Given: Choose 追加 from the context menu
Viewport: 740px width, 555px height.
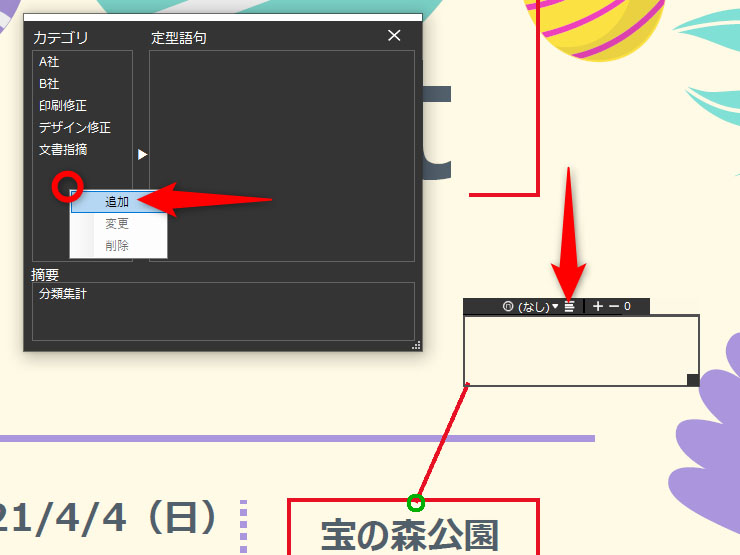Looking at the screenshot, I should [x=118, y=202].
